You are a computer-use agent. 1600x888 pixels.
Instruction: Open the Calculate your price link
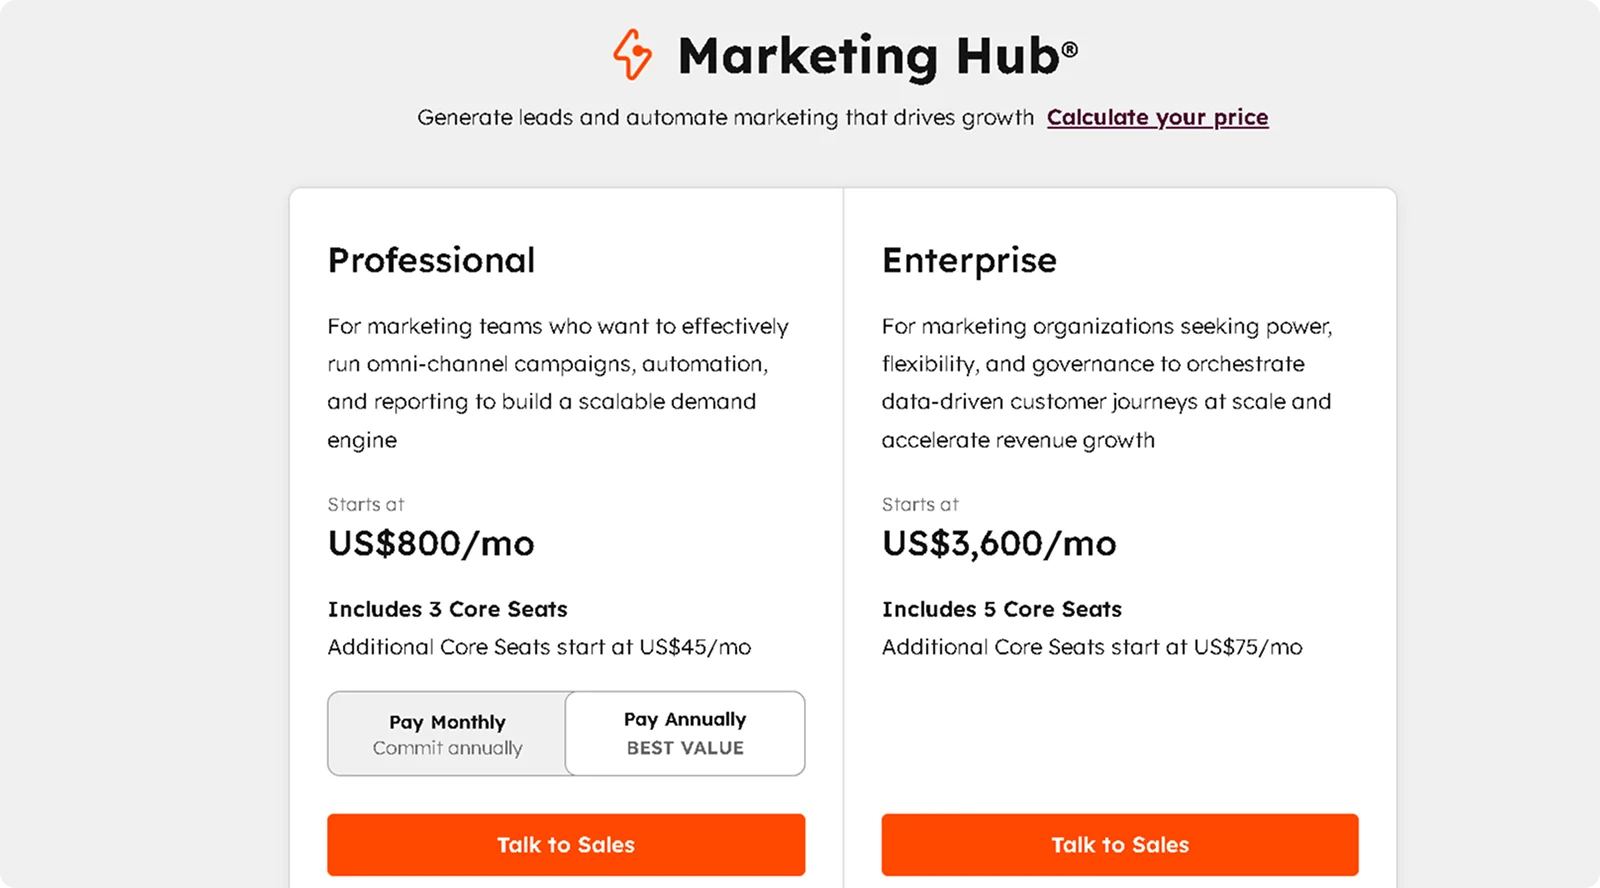tap(1156, 117)
